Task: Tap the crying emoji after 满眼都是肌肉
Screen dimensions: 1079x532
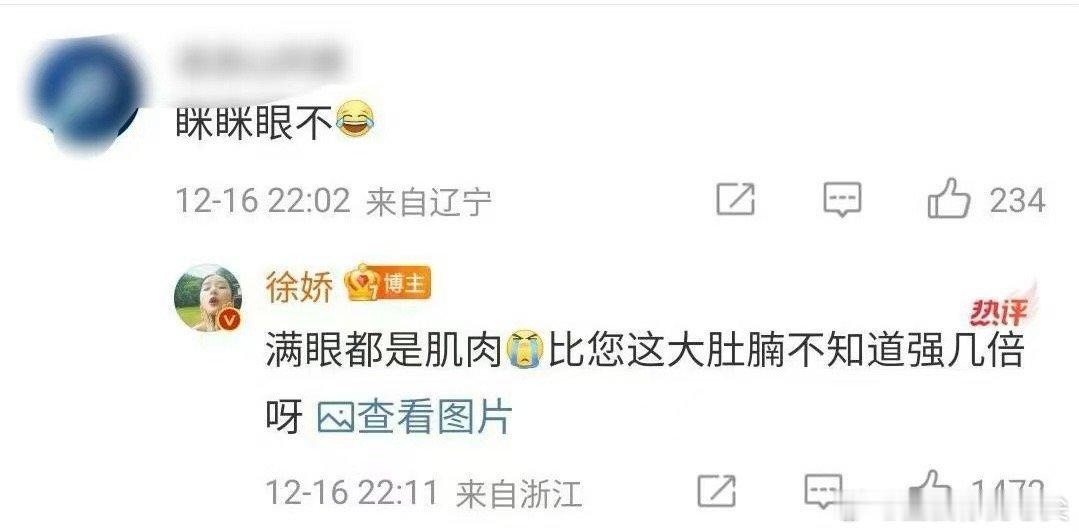Action: coord(525,349)
